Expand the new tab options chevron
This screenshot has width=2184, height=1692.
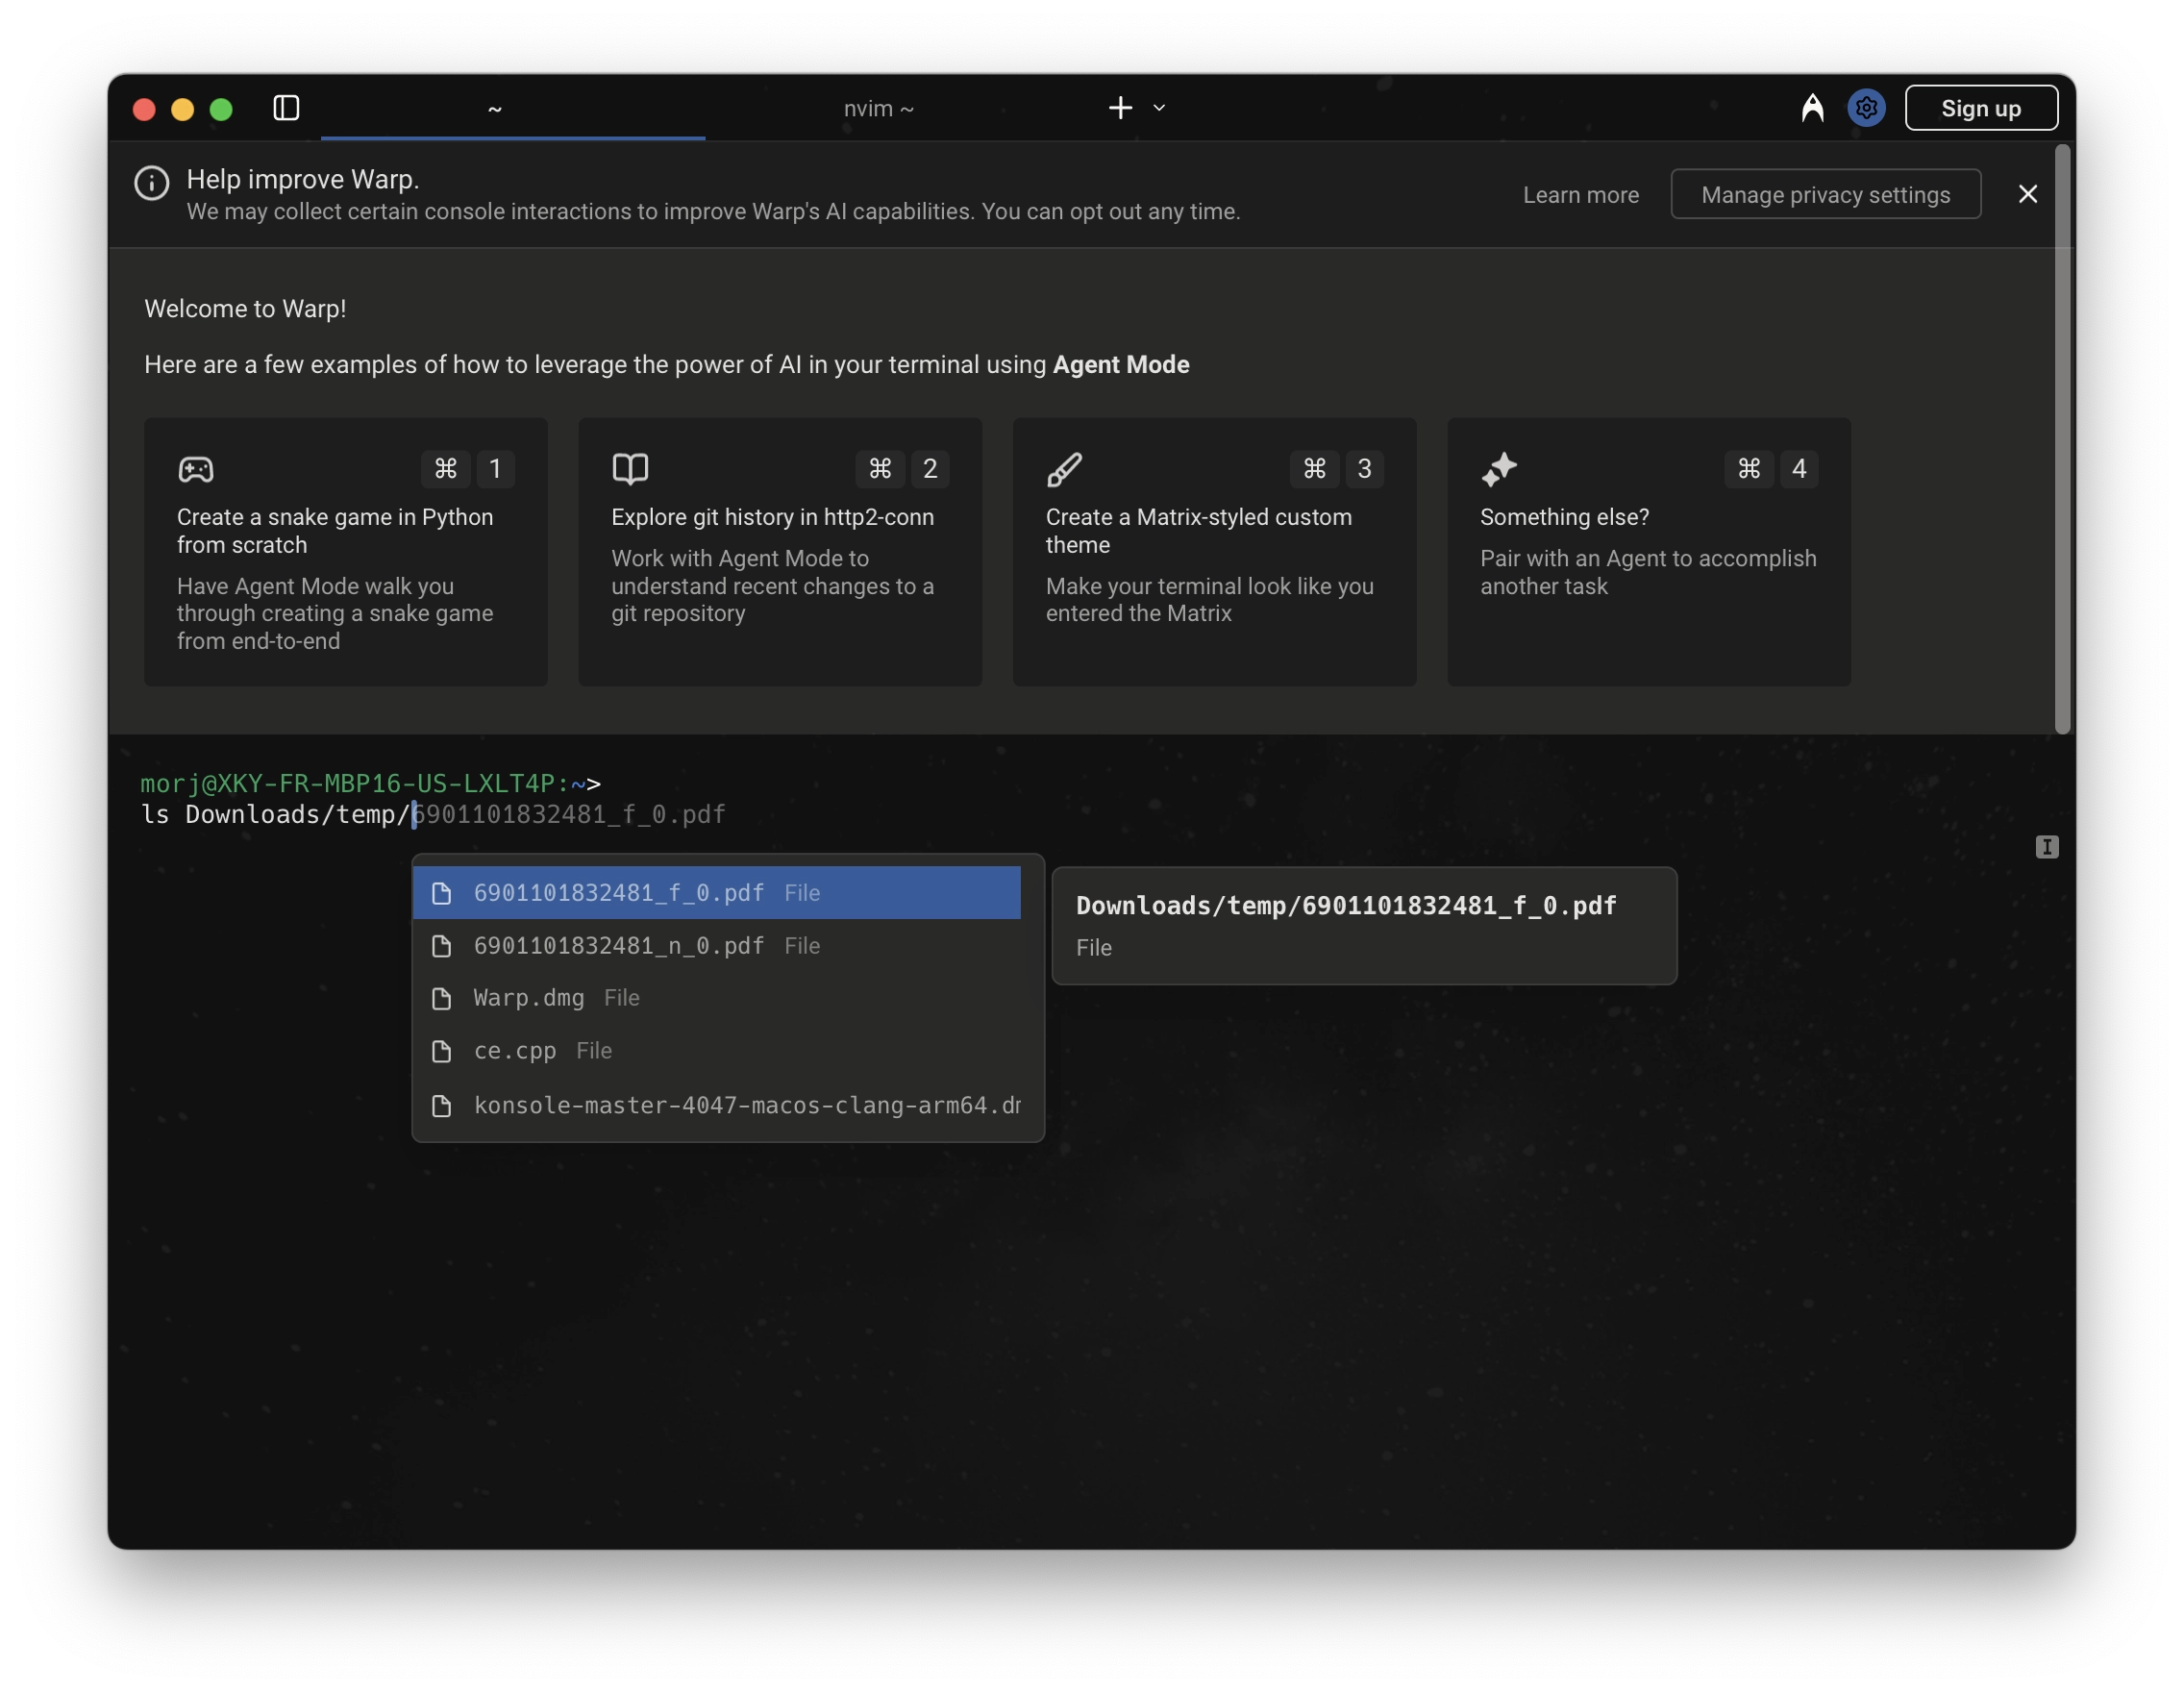pos(1159,108)
